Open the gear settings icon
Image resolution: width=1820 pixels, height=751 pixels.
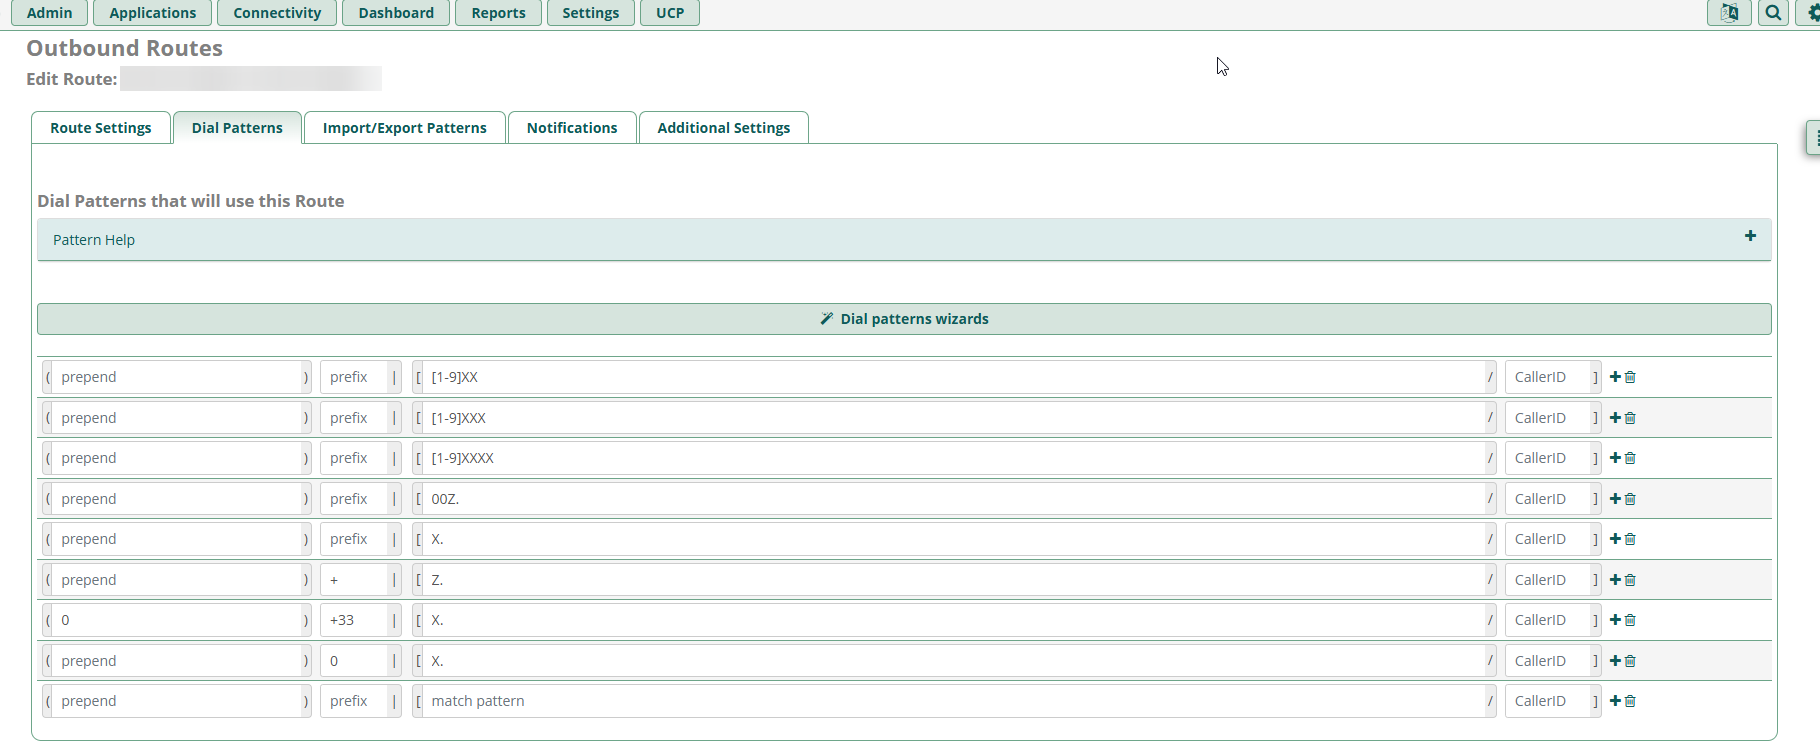1812,13
